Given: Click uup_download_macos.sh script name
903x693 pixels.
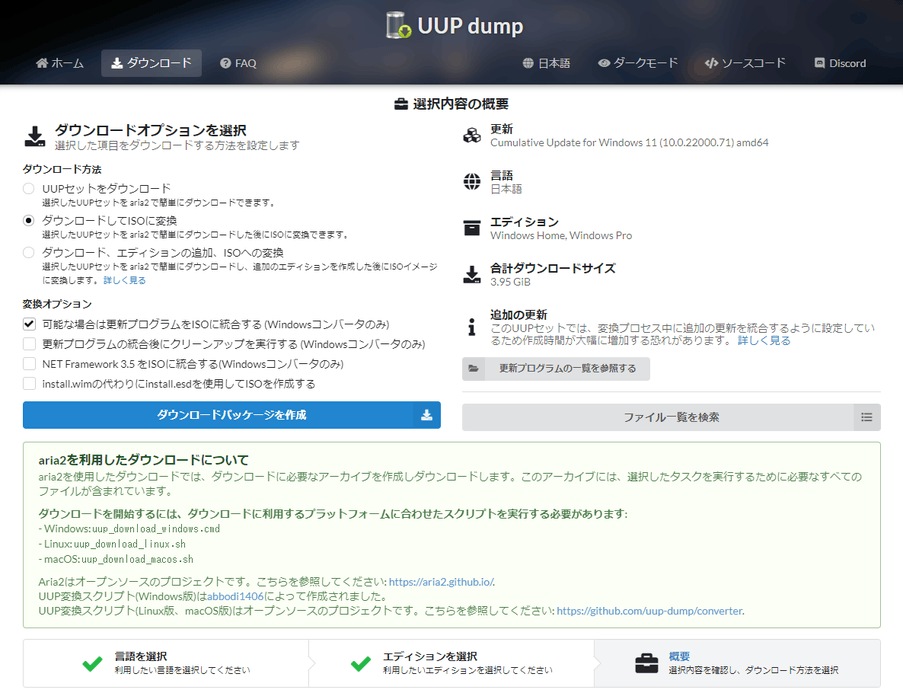Looking at the screenshot, I should [x=137, y=559].
